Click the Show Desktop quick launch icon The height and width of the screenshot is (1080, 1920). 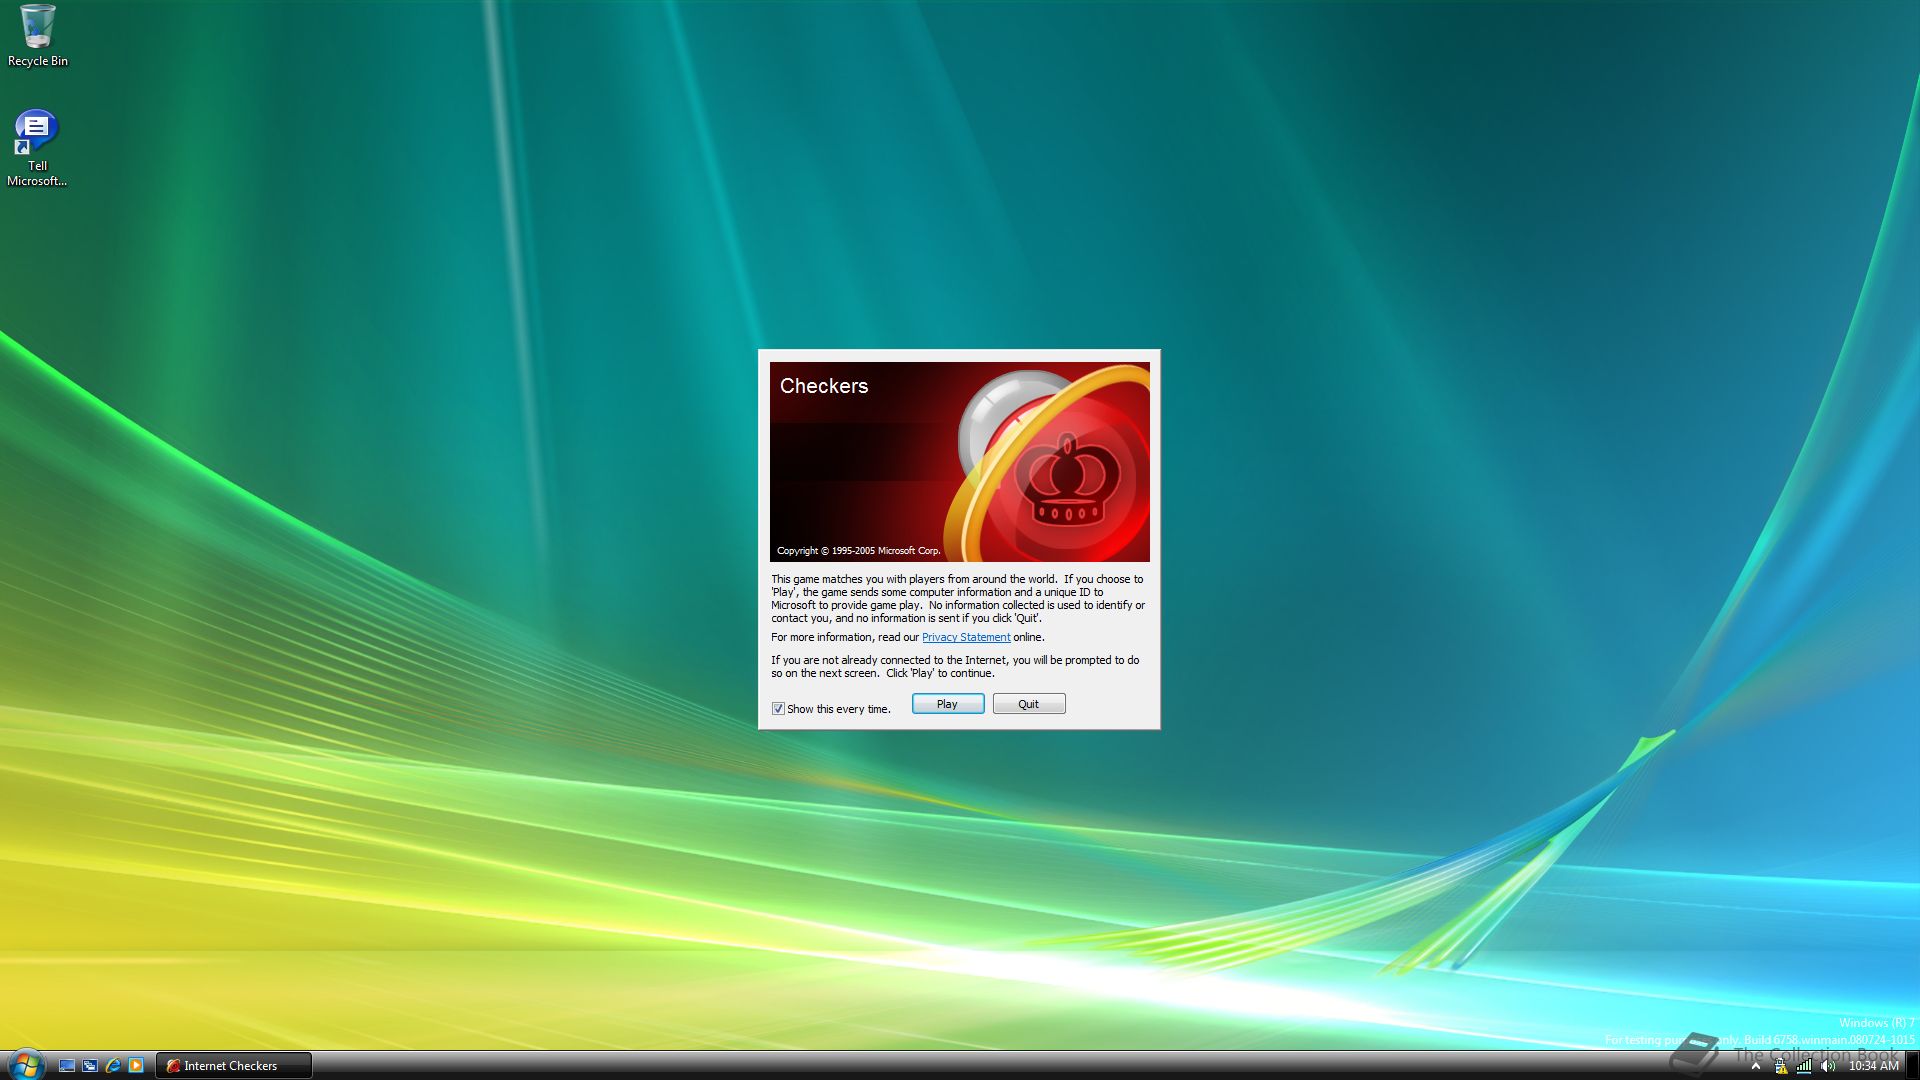click(x=67, y=1066)
